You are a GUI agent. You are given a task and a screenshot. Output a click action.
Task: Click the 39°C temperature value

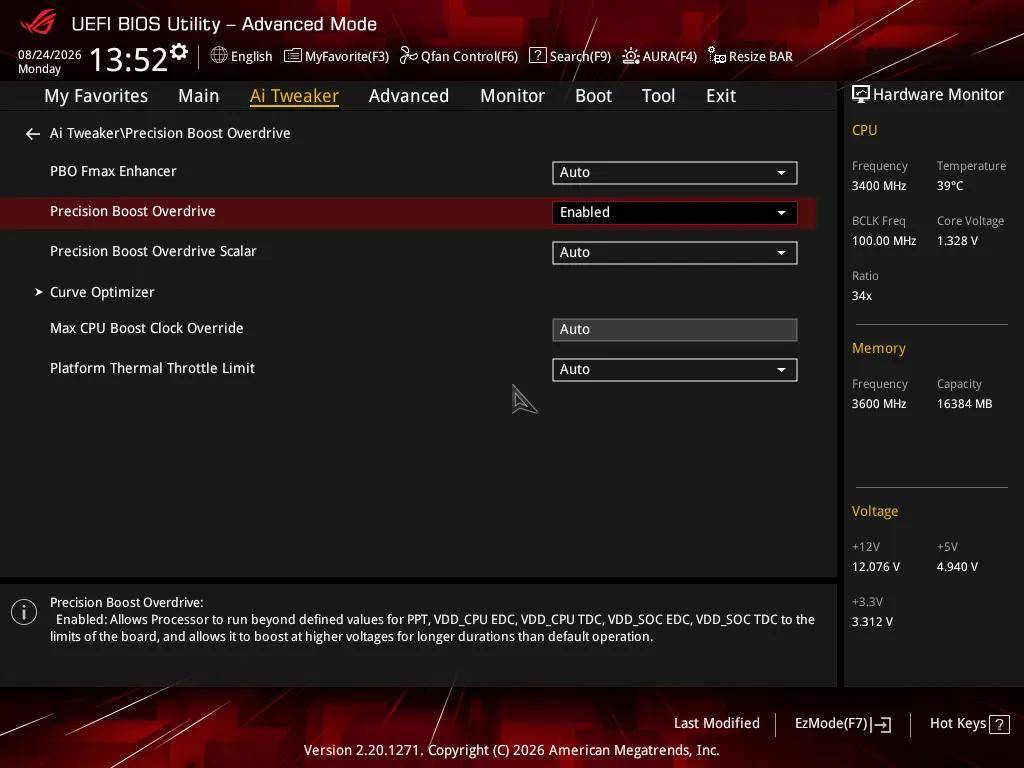[950, 186]
